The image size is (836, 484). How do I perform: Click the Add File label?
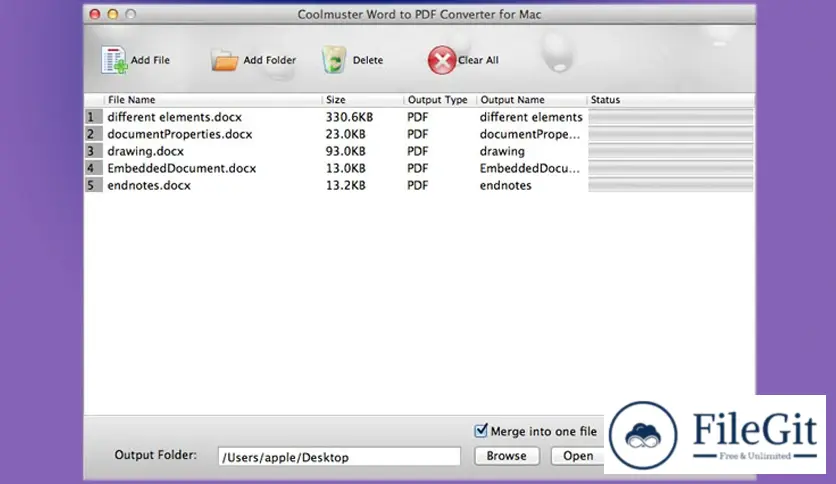(150, 60)
